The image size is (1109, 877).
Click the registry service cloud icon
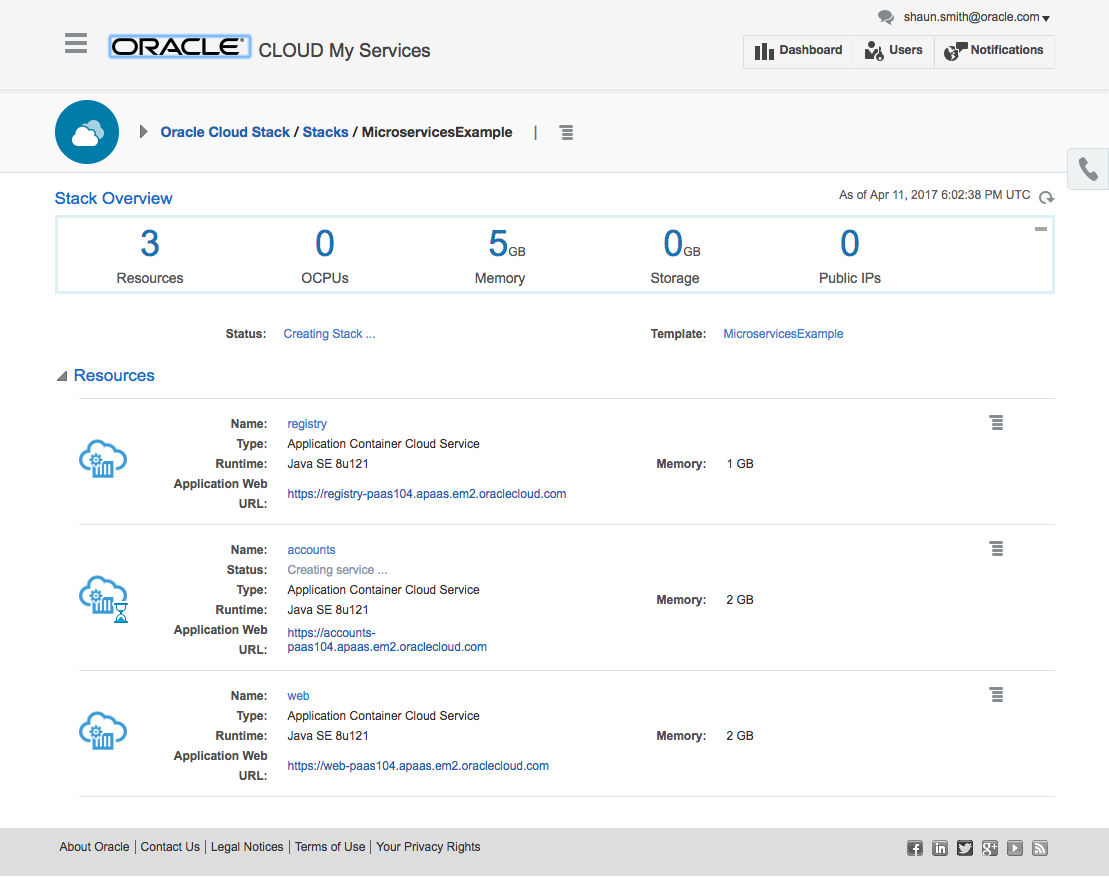pyautogui.click(x=103, y=459)
